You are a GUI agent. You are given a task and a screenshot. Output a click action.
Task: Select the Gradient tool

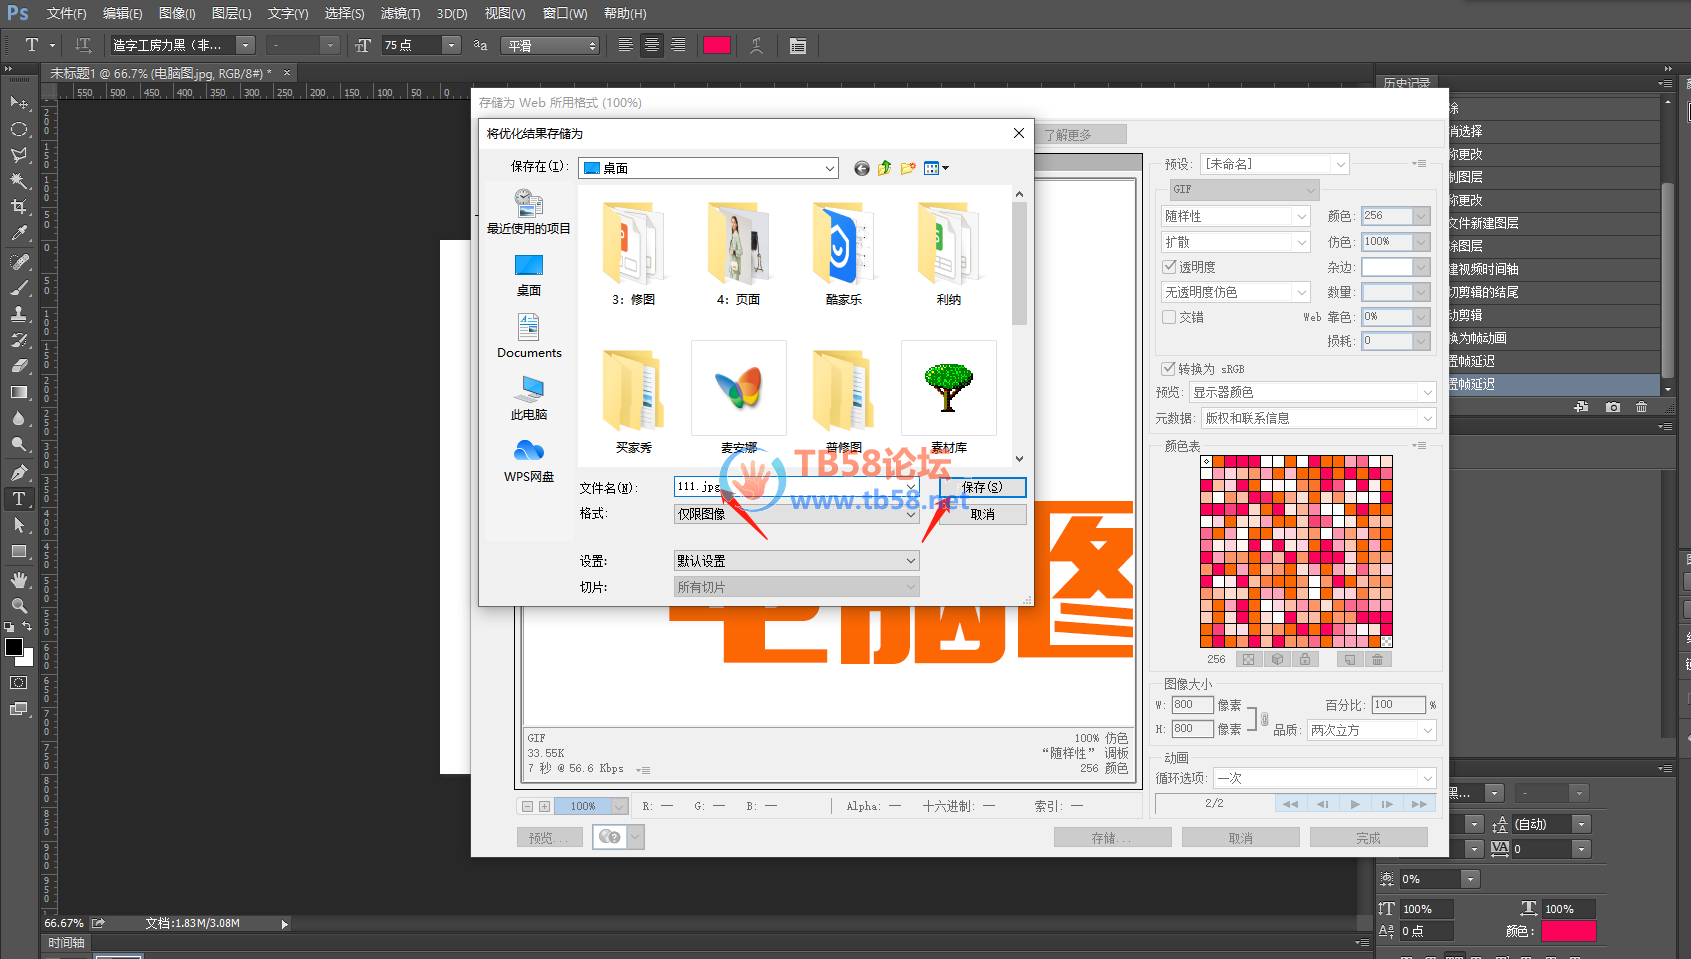19,392
